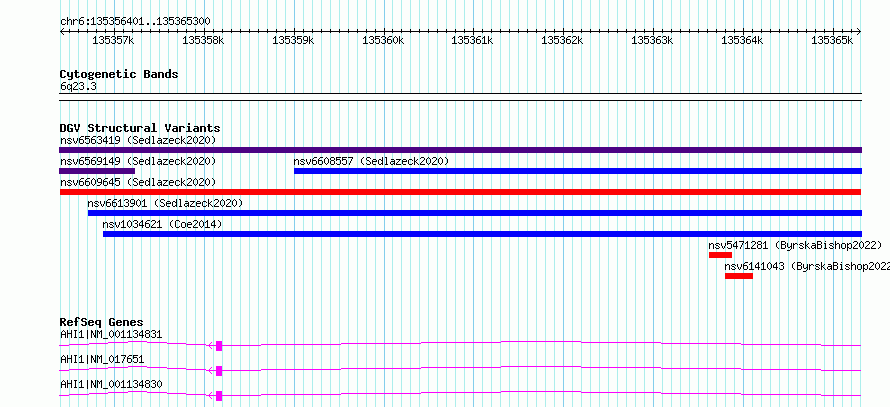
Task: Click the 135362k ruler position
Action: (563, 40)
